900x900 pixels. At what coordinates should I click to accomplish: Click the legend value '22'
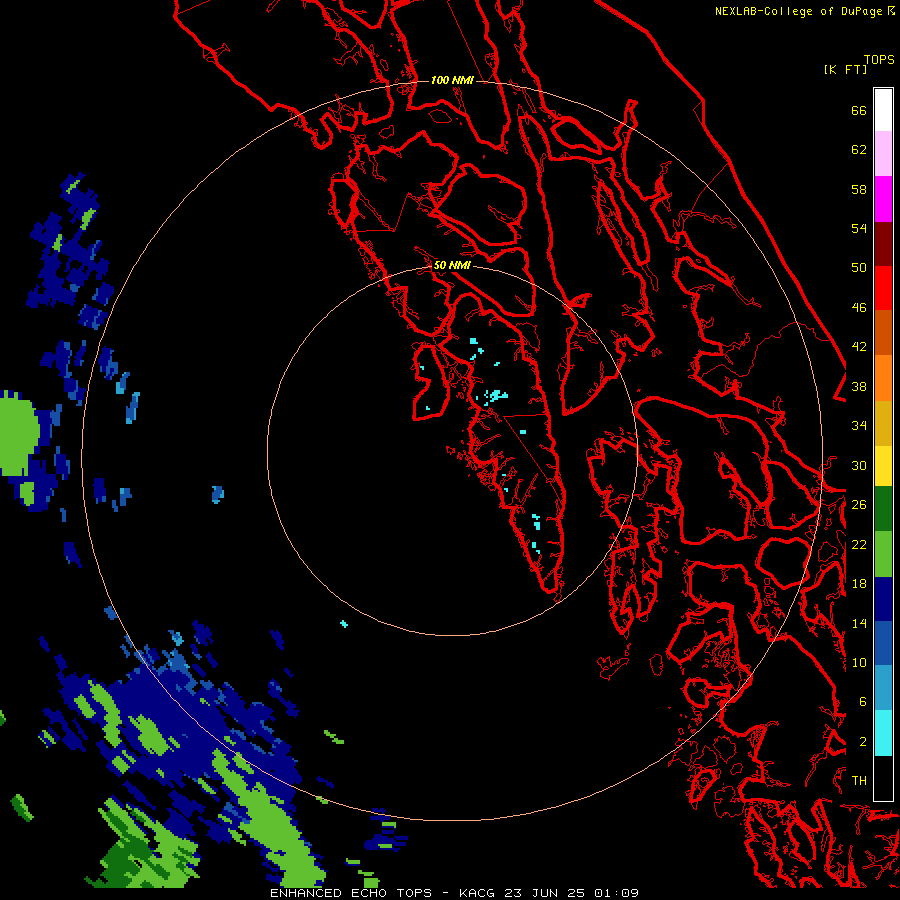[x=859, y=544]
